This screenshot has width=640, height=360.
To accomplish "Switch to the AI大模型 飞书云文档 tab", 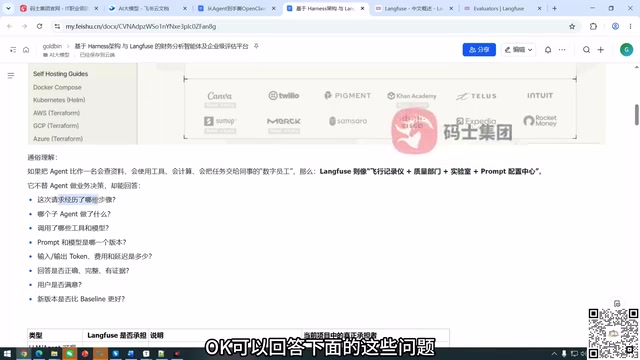I will (144, 8).
